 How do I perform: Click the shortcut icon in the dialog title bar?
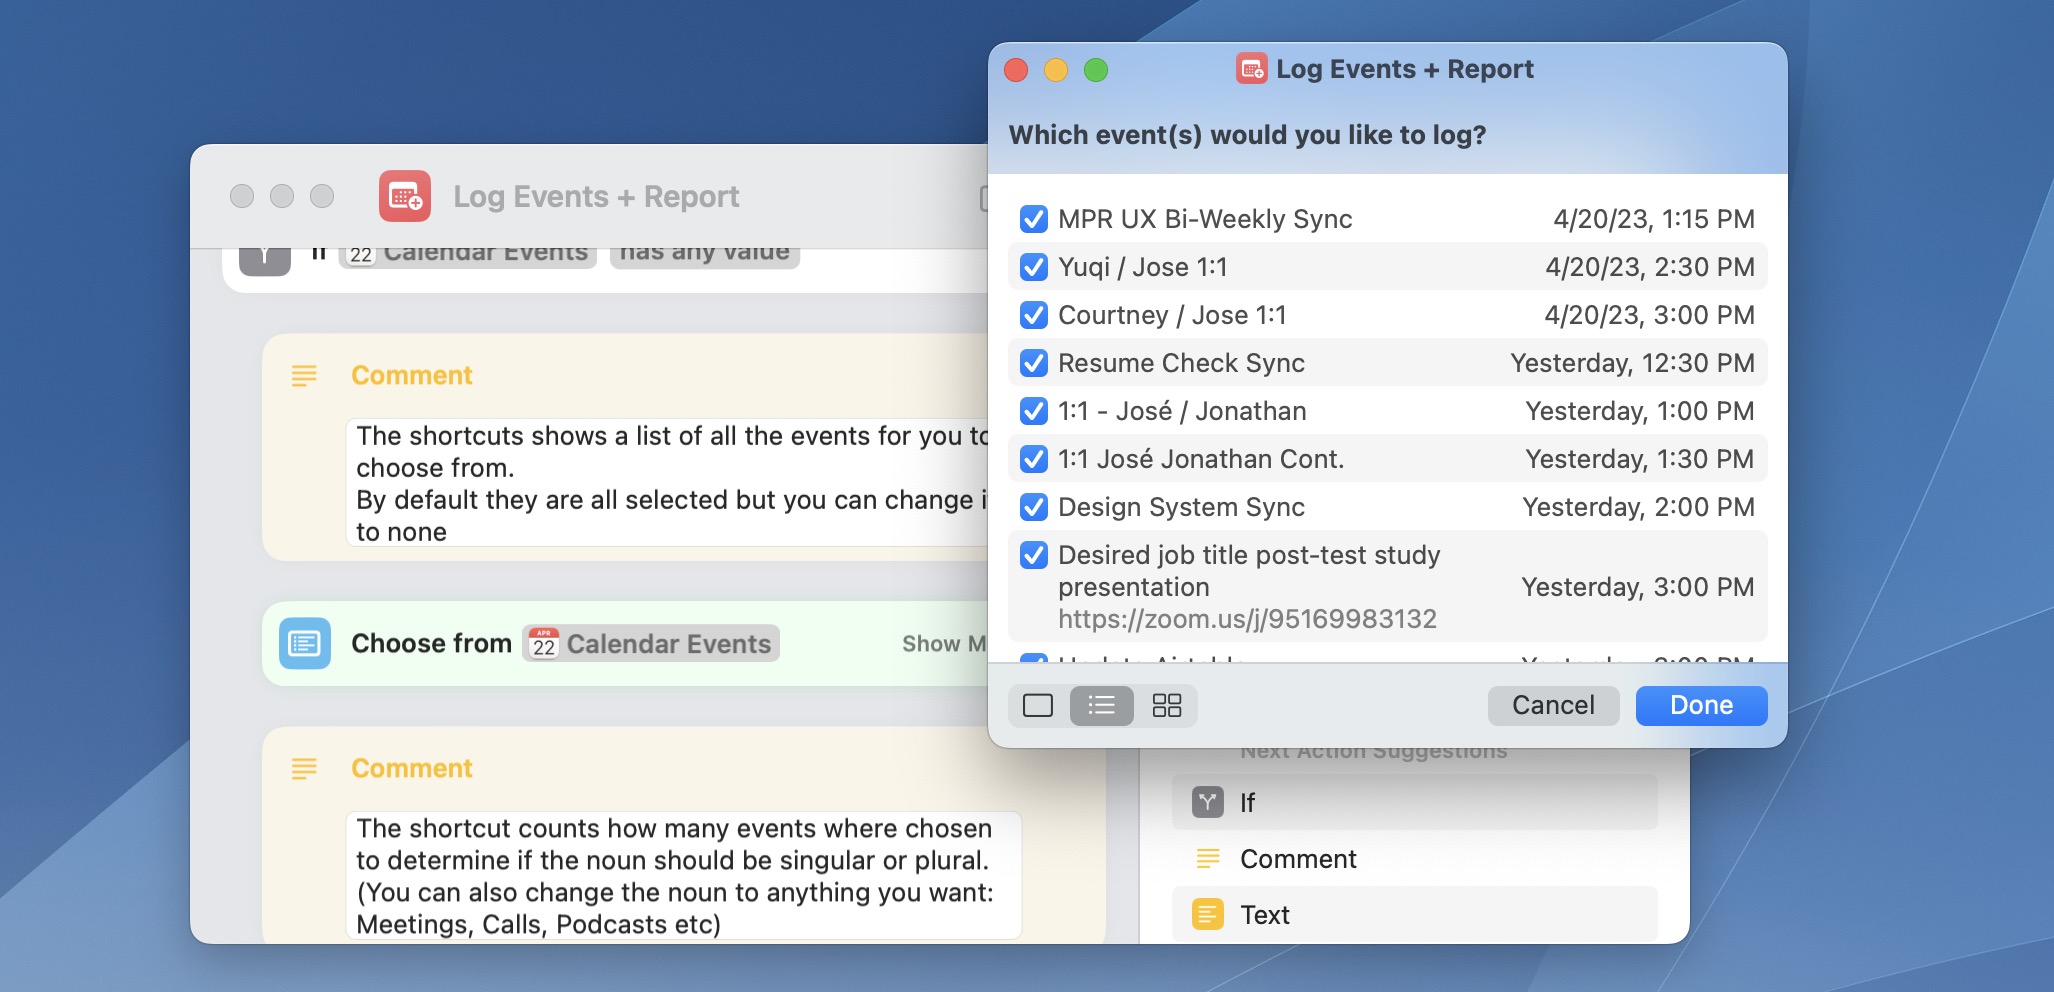tap(1251, 68)
